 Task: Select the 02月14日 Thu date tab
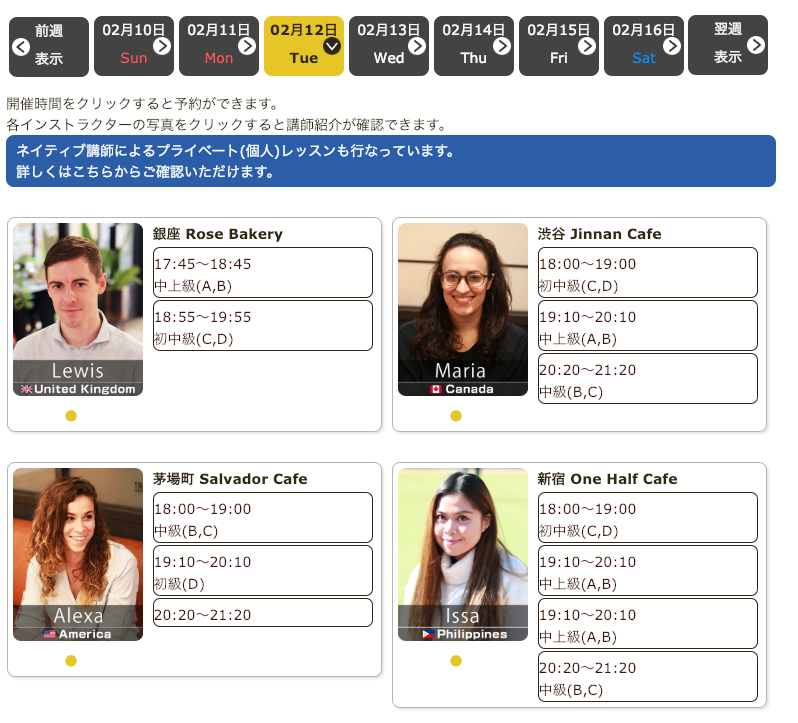coord(473,46)
